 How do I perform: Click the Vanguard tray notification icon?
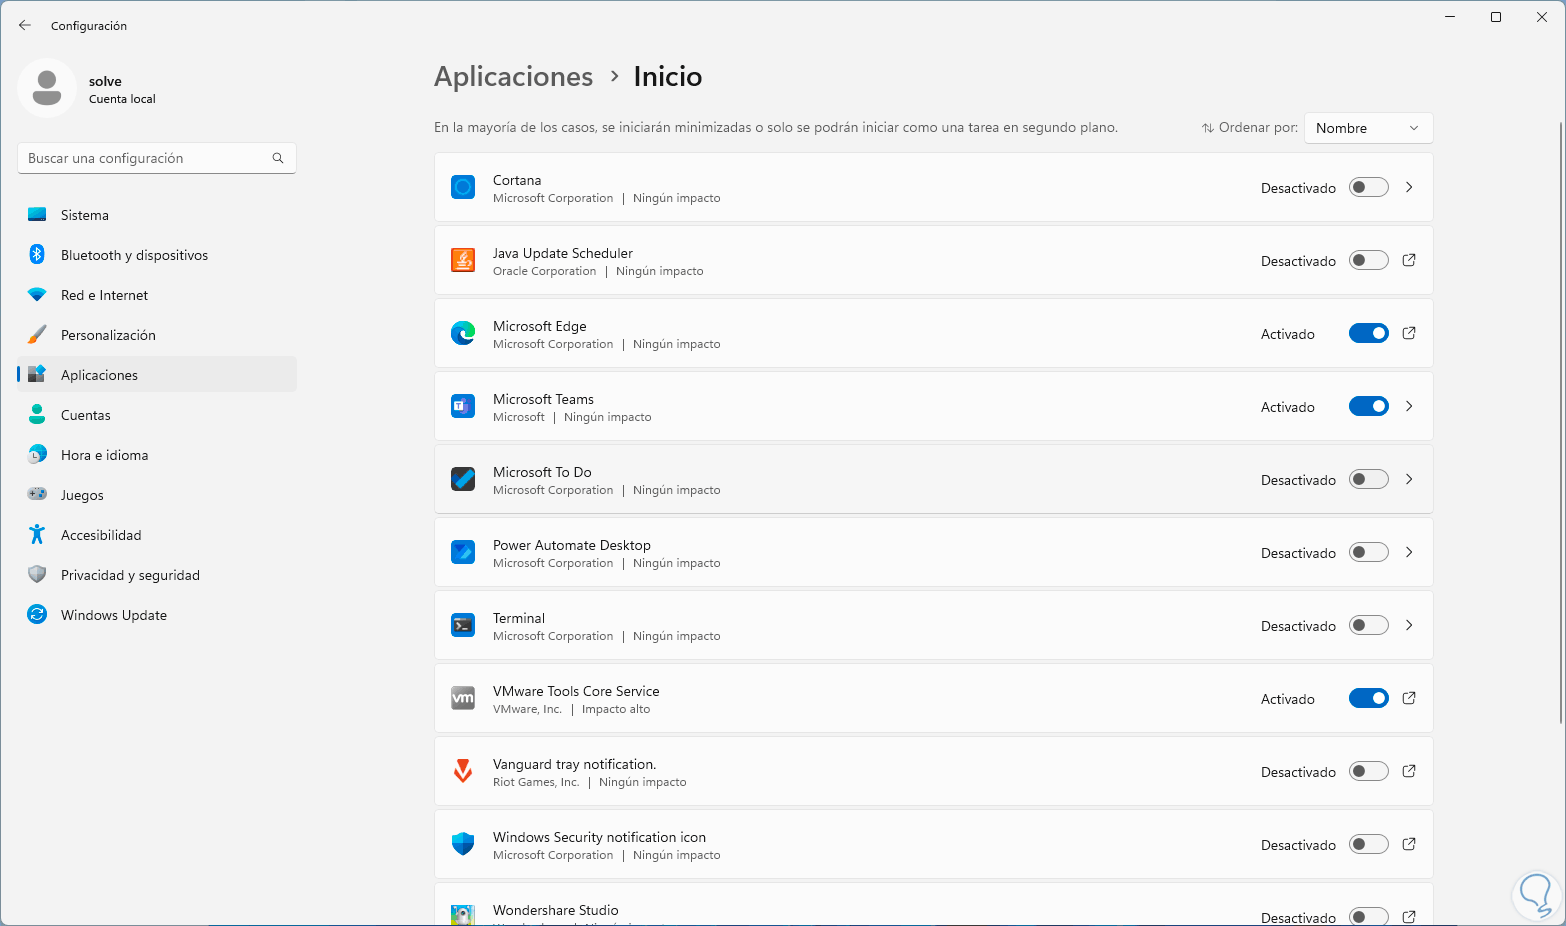tap(463, 771)
